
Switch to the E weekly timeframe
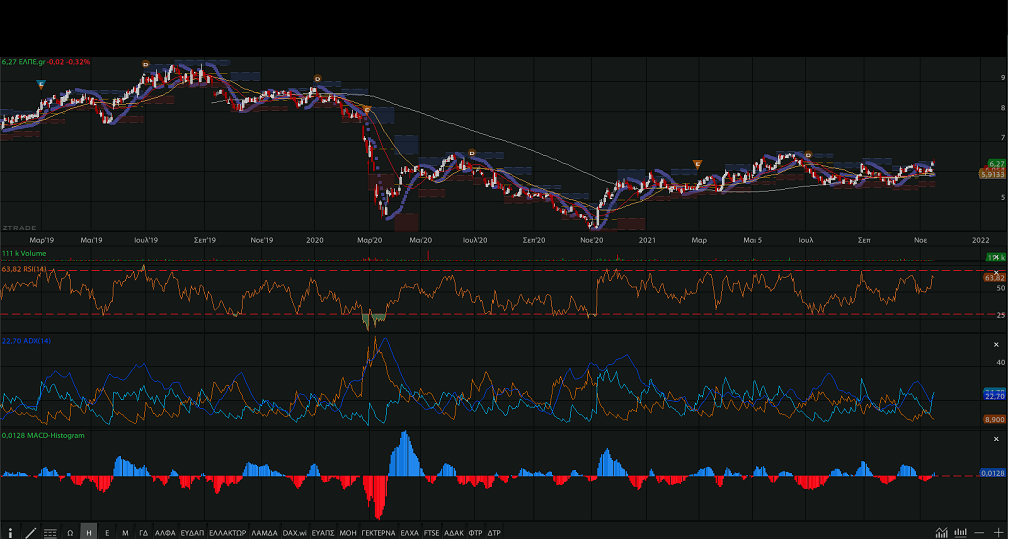pyautogui.click(x=107, y=532)
